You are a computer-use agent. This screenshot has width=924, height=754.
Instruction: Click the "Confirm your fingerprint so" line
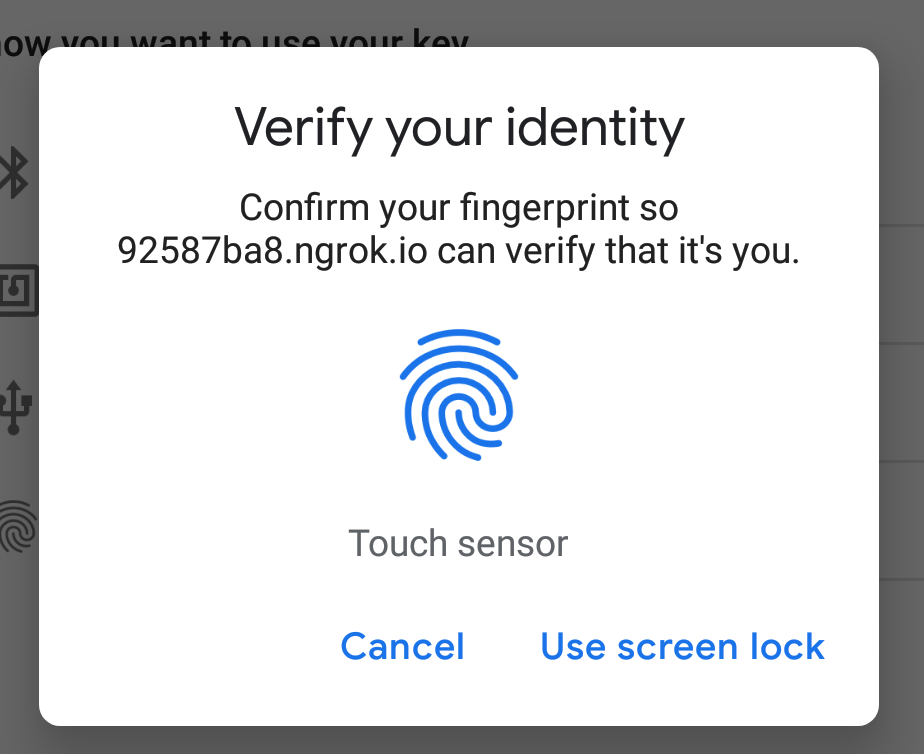click(459, 208)
